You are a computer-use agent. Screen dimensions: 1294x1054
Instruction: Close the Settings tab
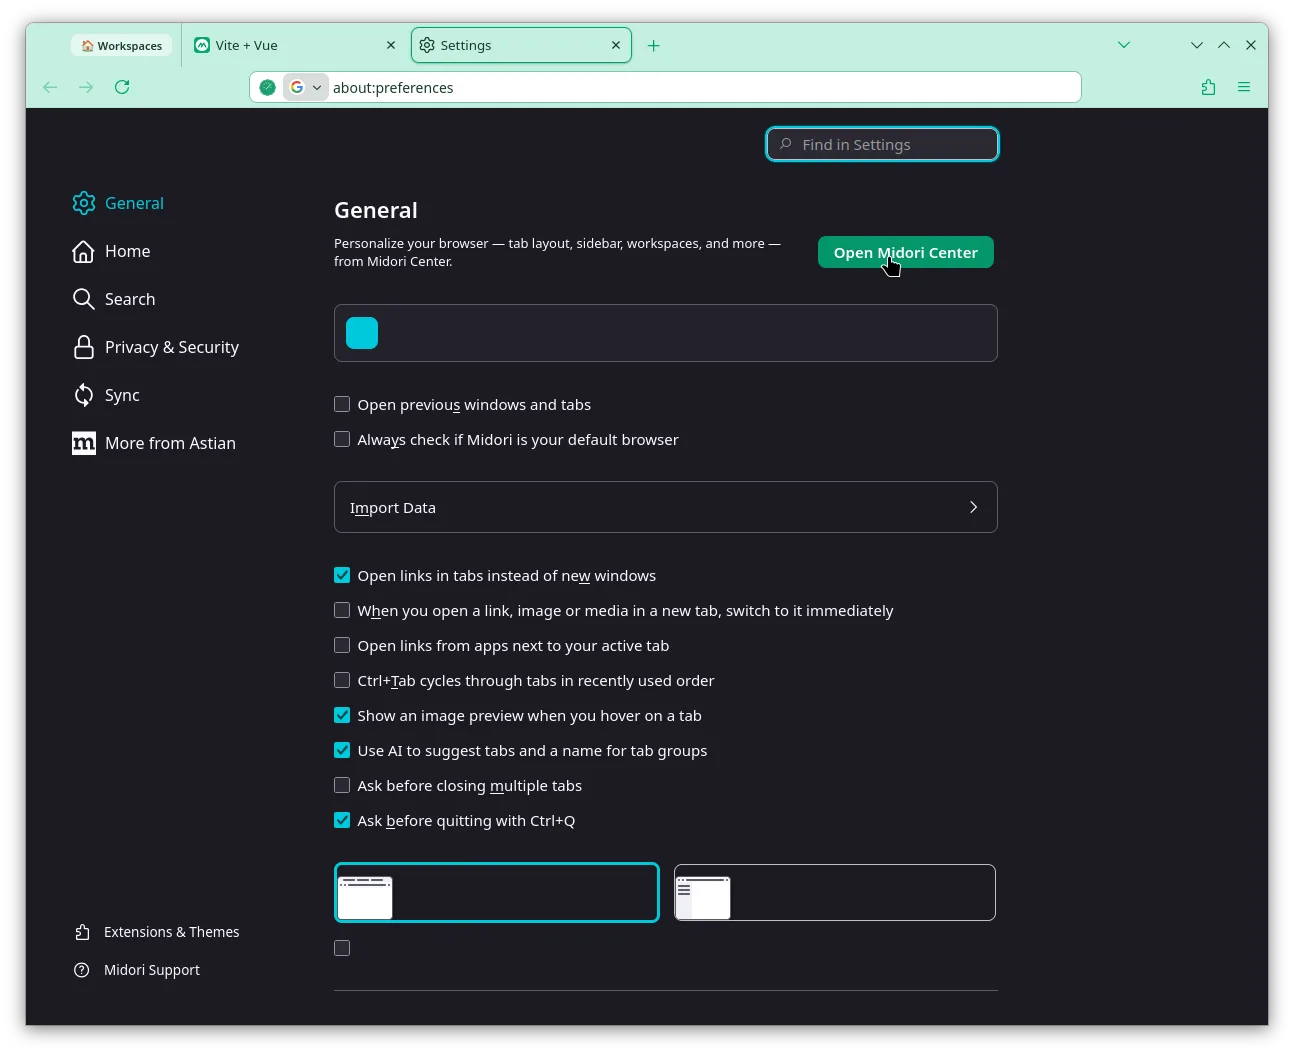tap(616, 45)
